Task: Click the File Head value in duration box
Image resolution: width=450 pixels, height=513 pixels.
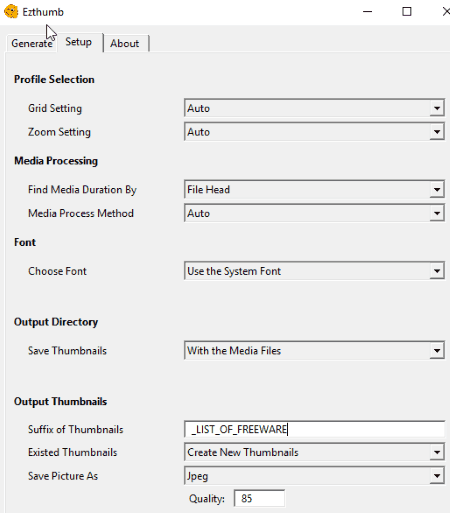Action: click(208, 190)
